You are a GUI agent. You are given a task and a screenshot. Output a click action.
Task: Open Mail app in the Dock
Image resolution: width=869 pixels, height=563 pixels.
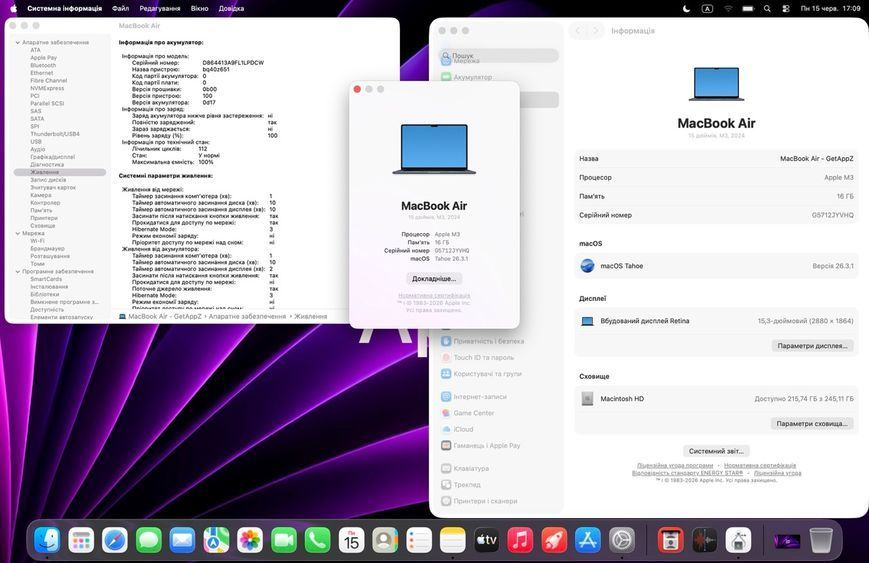pyautogui.click(x=182, y=540)
